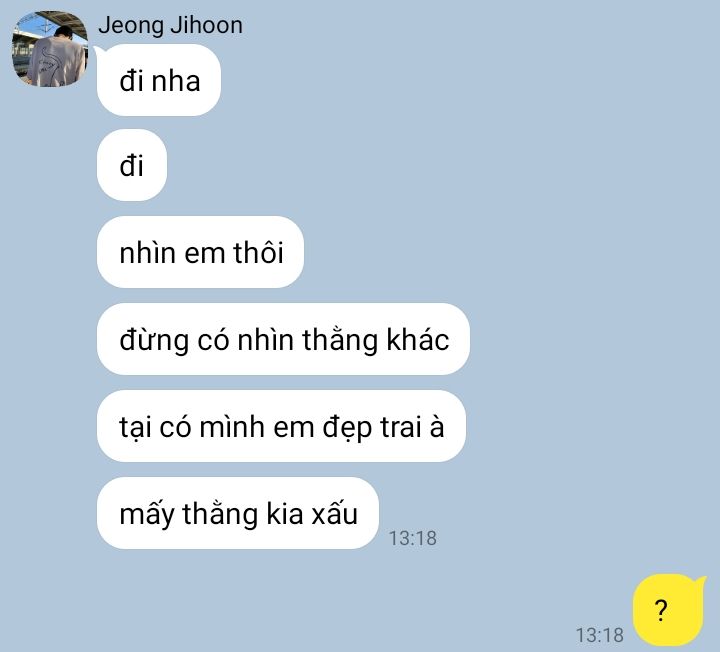The height and width of the screenshot is (652, 720).
Task: Click the word "khác" in the fourth message
Action: [x=418, y=340]
